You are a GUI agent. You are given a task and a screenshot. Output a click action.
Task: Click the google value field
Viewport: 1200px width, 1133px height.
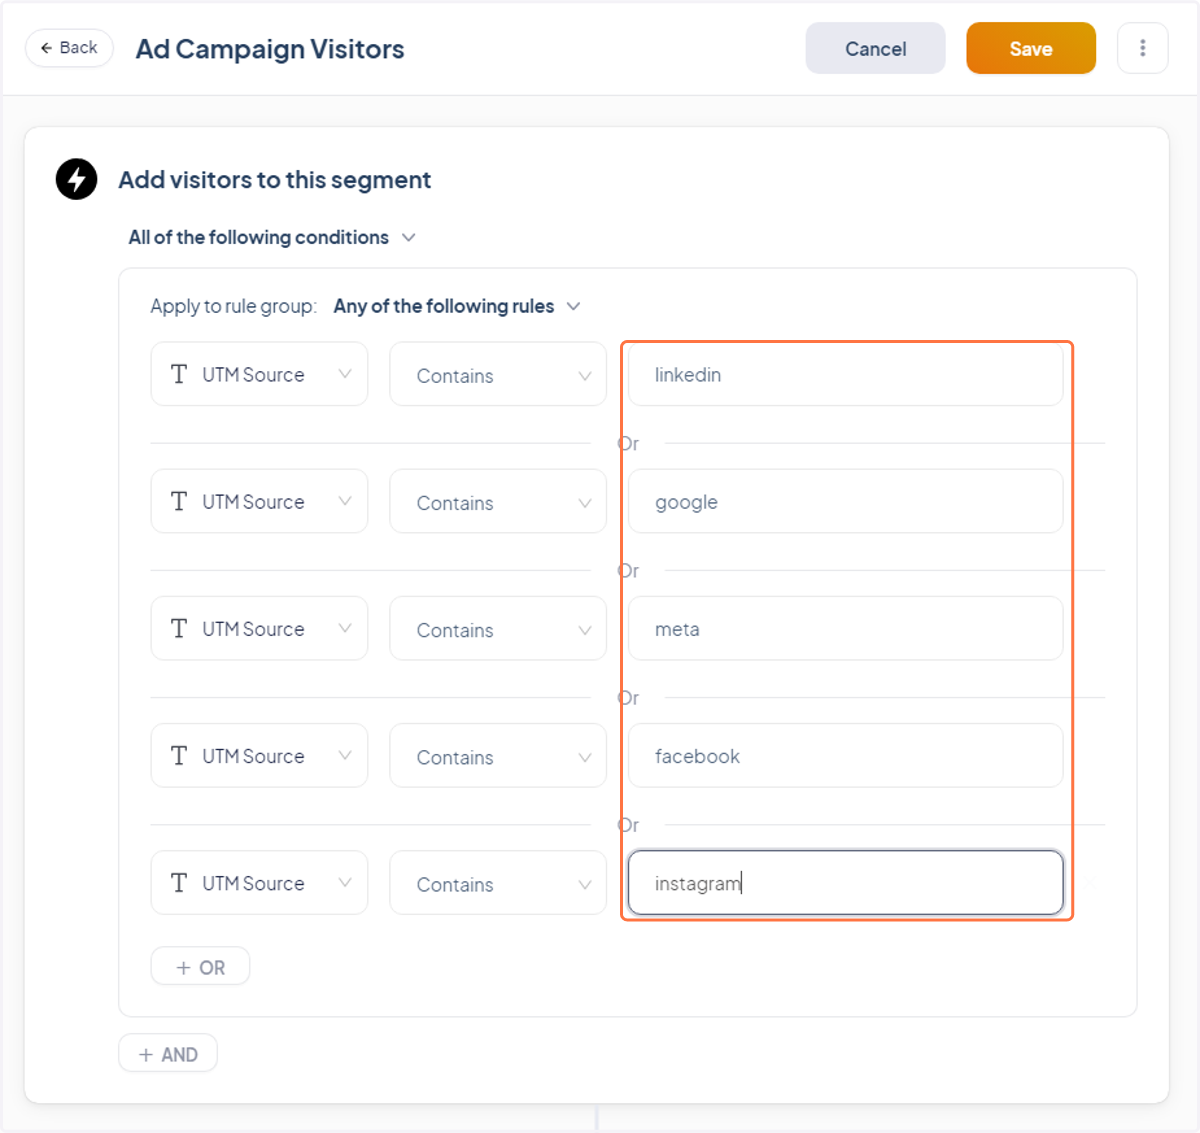[x=845, y=501]
